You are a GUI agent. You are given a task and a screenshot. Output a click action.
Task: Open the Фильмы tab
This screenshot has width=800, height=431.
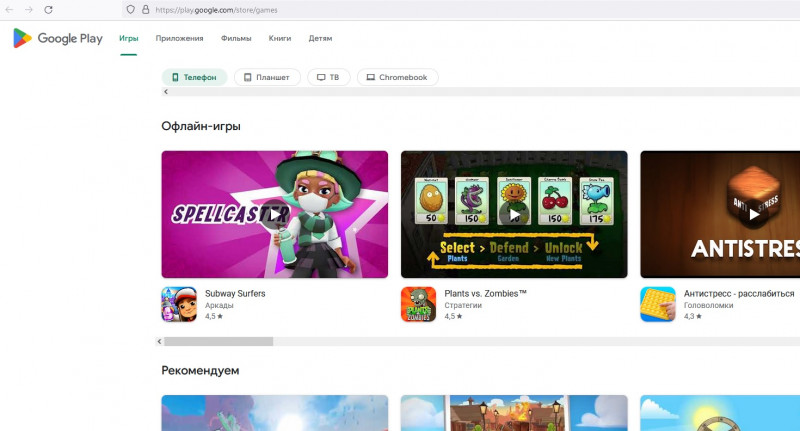pos(236,38)
